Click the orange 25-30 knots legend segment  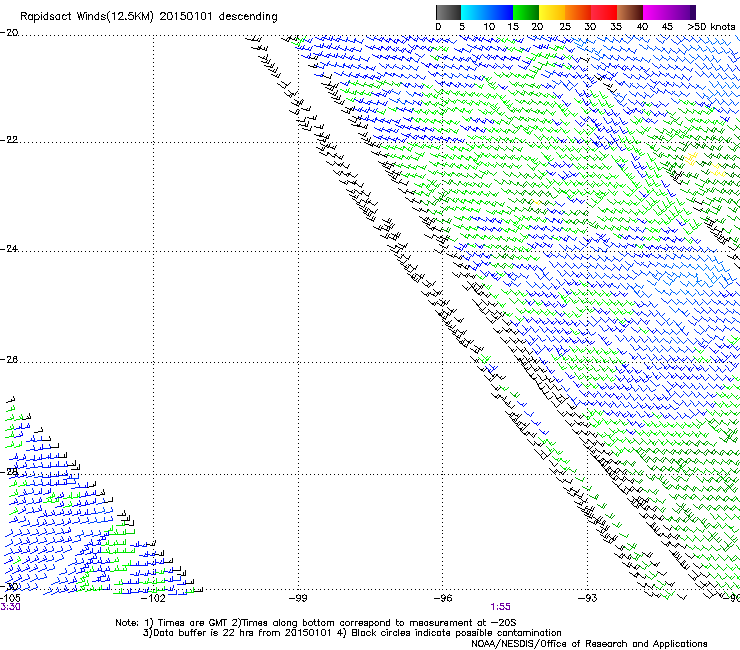578,12
